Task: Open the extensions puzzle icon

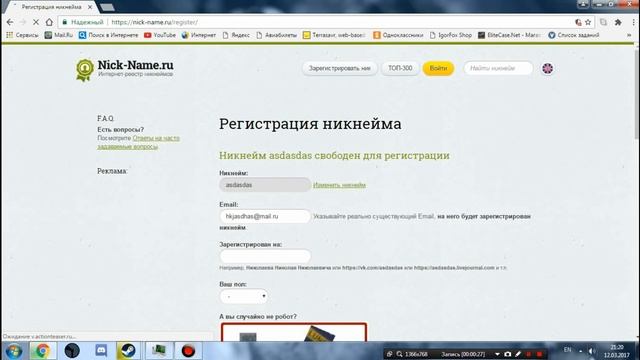Action: [x=618, y=22]
